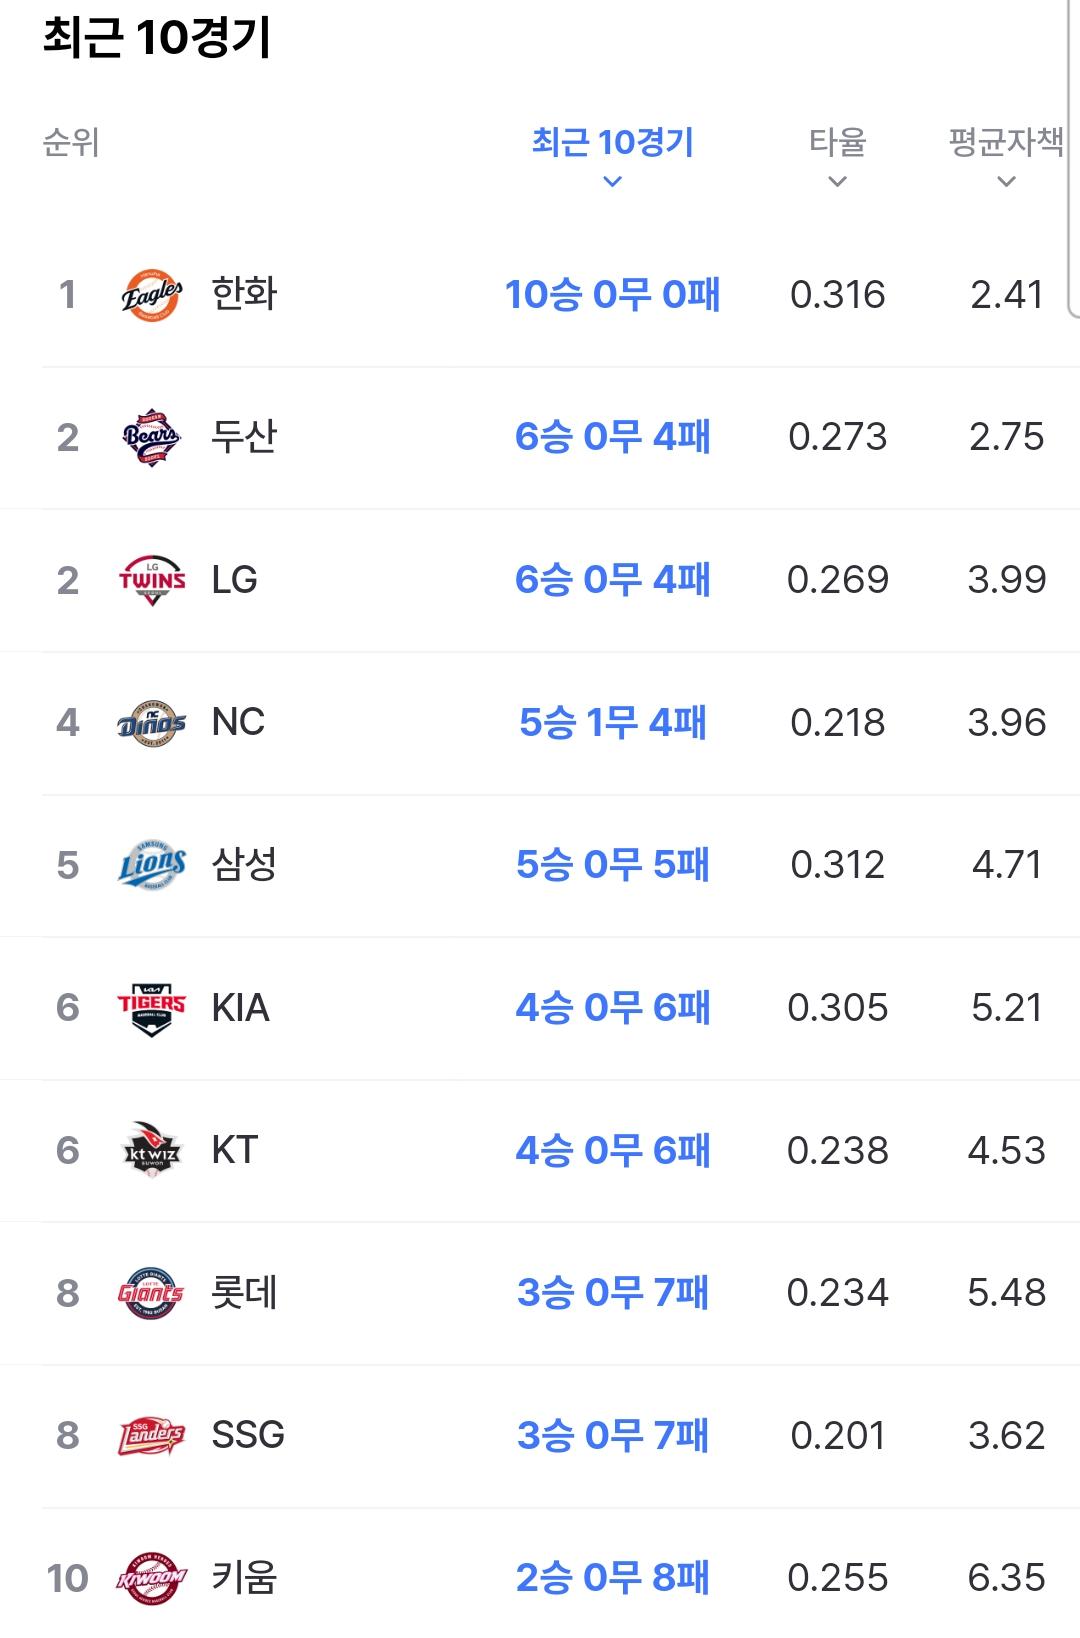Select the 타율 column header
Viewport: 1080px width, 1638px height.
838,143
